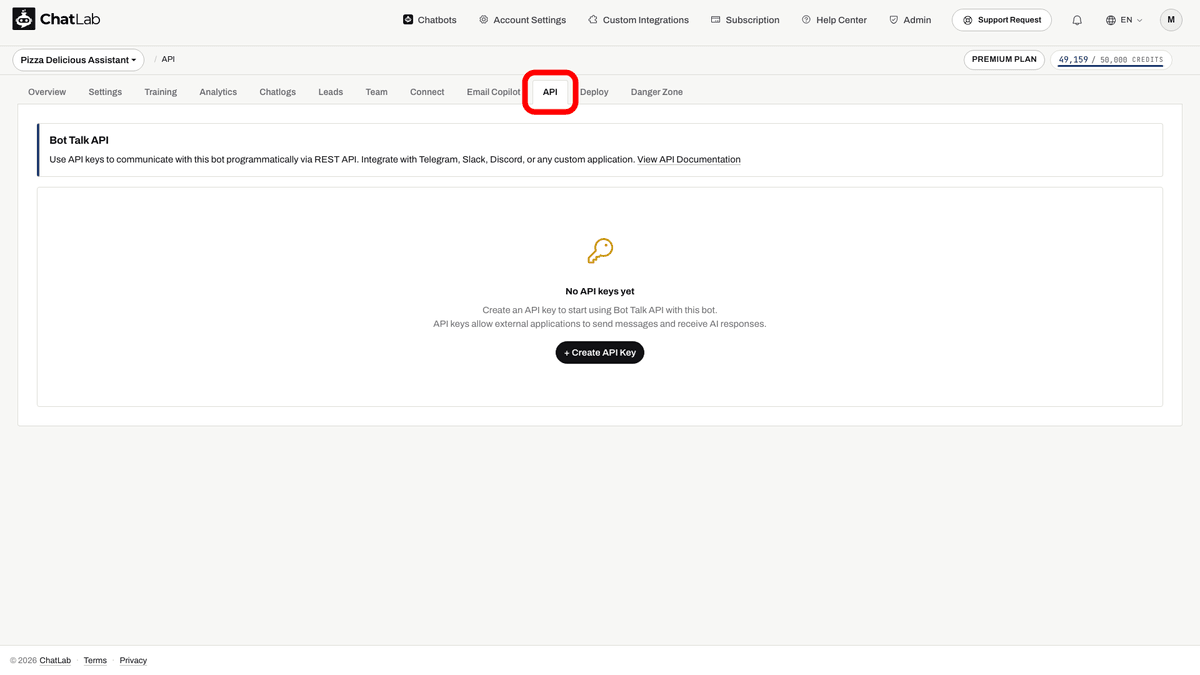Open the Danger Zone tab
The width and height of the screenshot is (1200, 675).
[x=657, y=92]
